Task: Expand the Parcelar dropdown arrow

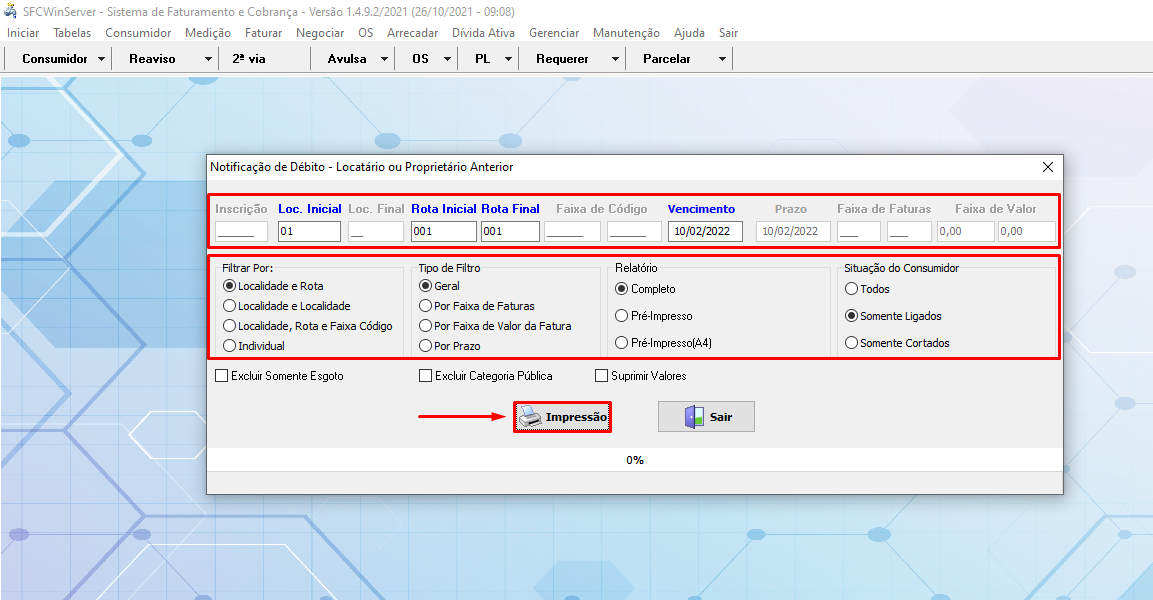Action: click(x=722, y=59)
